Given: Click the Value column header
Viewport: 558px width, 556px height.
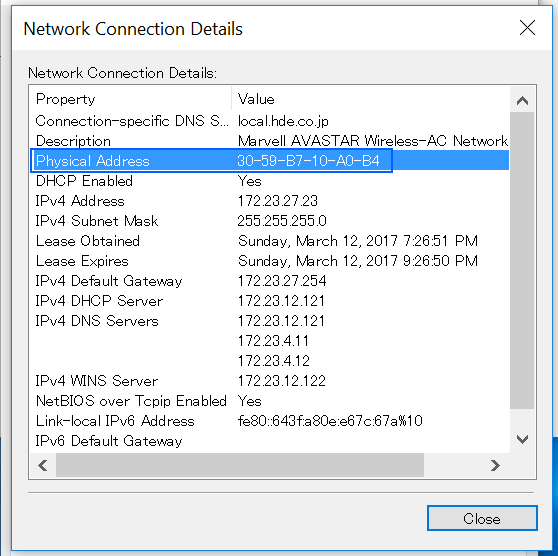Looking at the screenshot, I should 370,99.
